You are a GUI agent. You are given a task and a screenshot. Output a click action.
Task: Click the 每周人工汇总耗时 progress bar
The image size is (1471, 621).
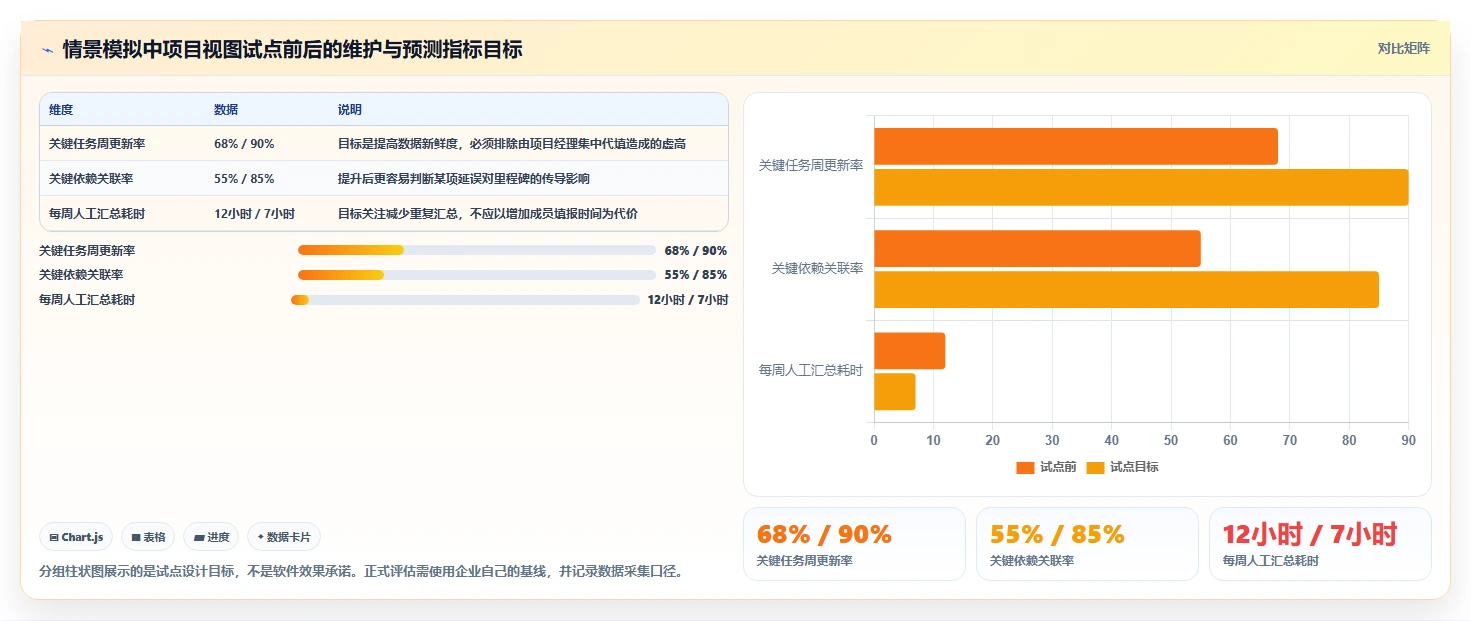click(465, 300)
